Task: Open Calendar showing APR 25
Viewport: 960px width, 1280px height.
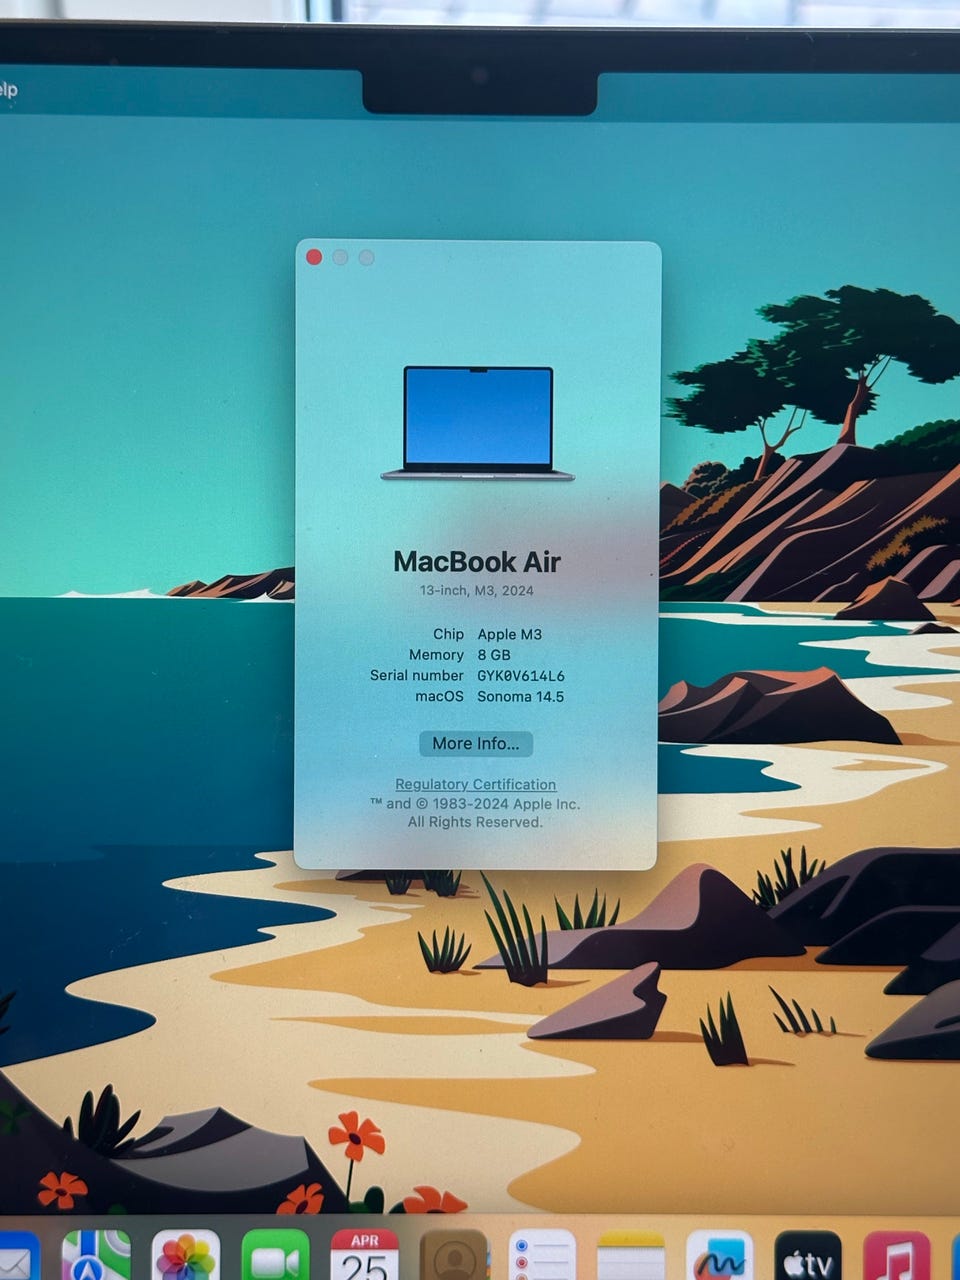Action: 364,1256
